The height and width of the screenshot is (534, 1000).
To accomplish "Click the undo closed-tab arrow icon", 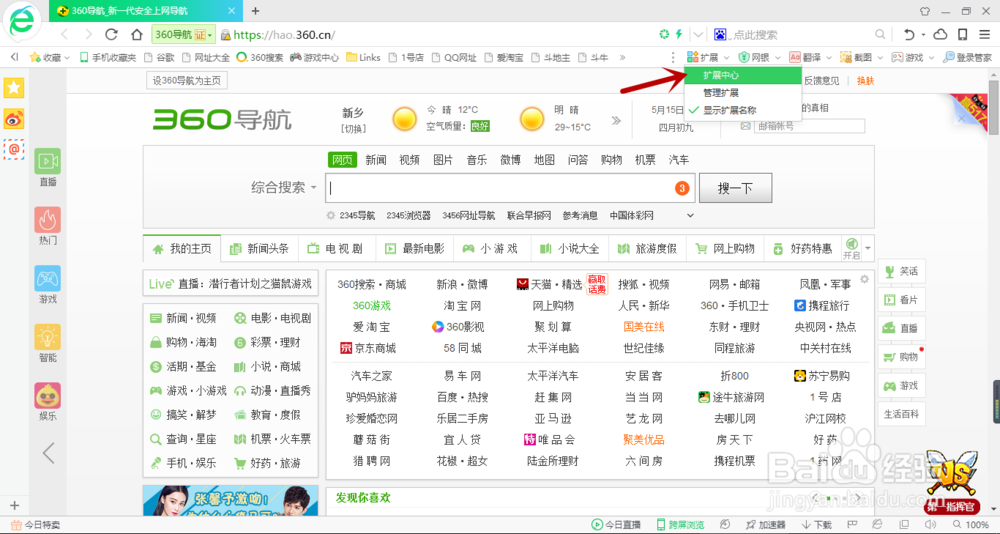I will tap(910, 34).
